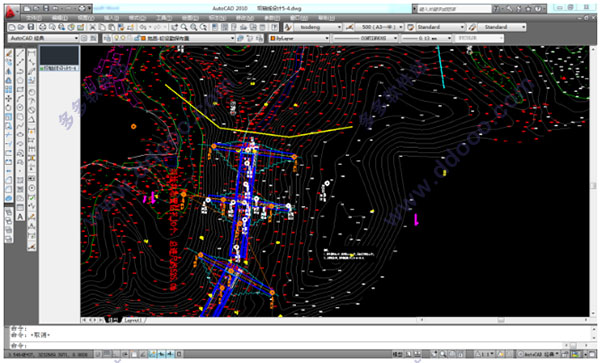The width and height of the screenshot is (600, 363).
Task: Click the Line tool at the top of the draw toolbar
Action: pos(20,53)
